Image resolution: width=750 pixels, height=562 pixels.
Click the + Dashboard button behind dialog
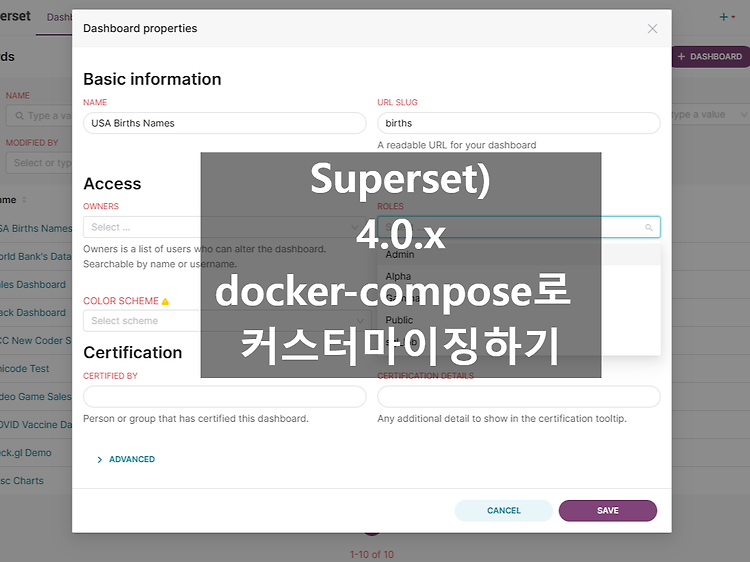711,56
